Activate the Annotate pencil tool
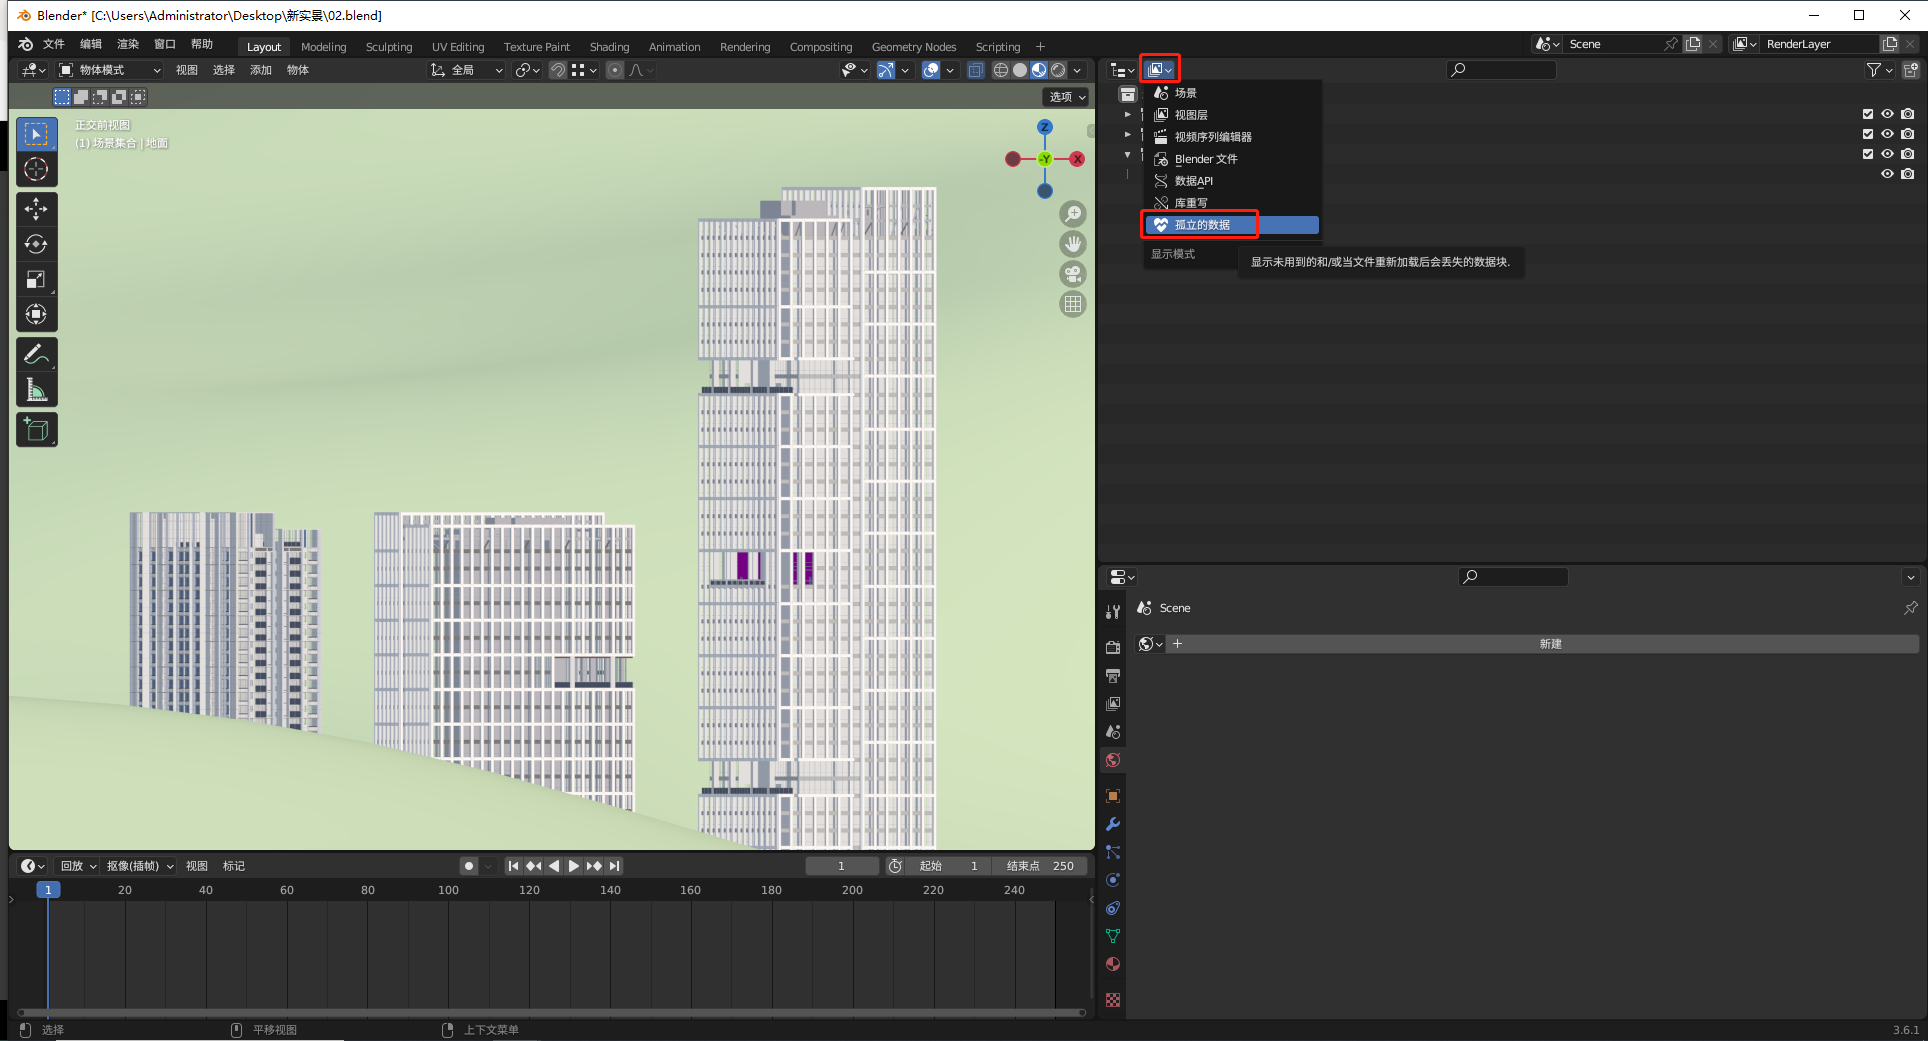Image resolution: width=1928 pixels, height=1041 pixels. click(36, 354)
